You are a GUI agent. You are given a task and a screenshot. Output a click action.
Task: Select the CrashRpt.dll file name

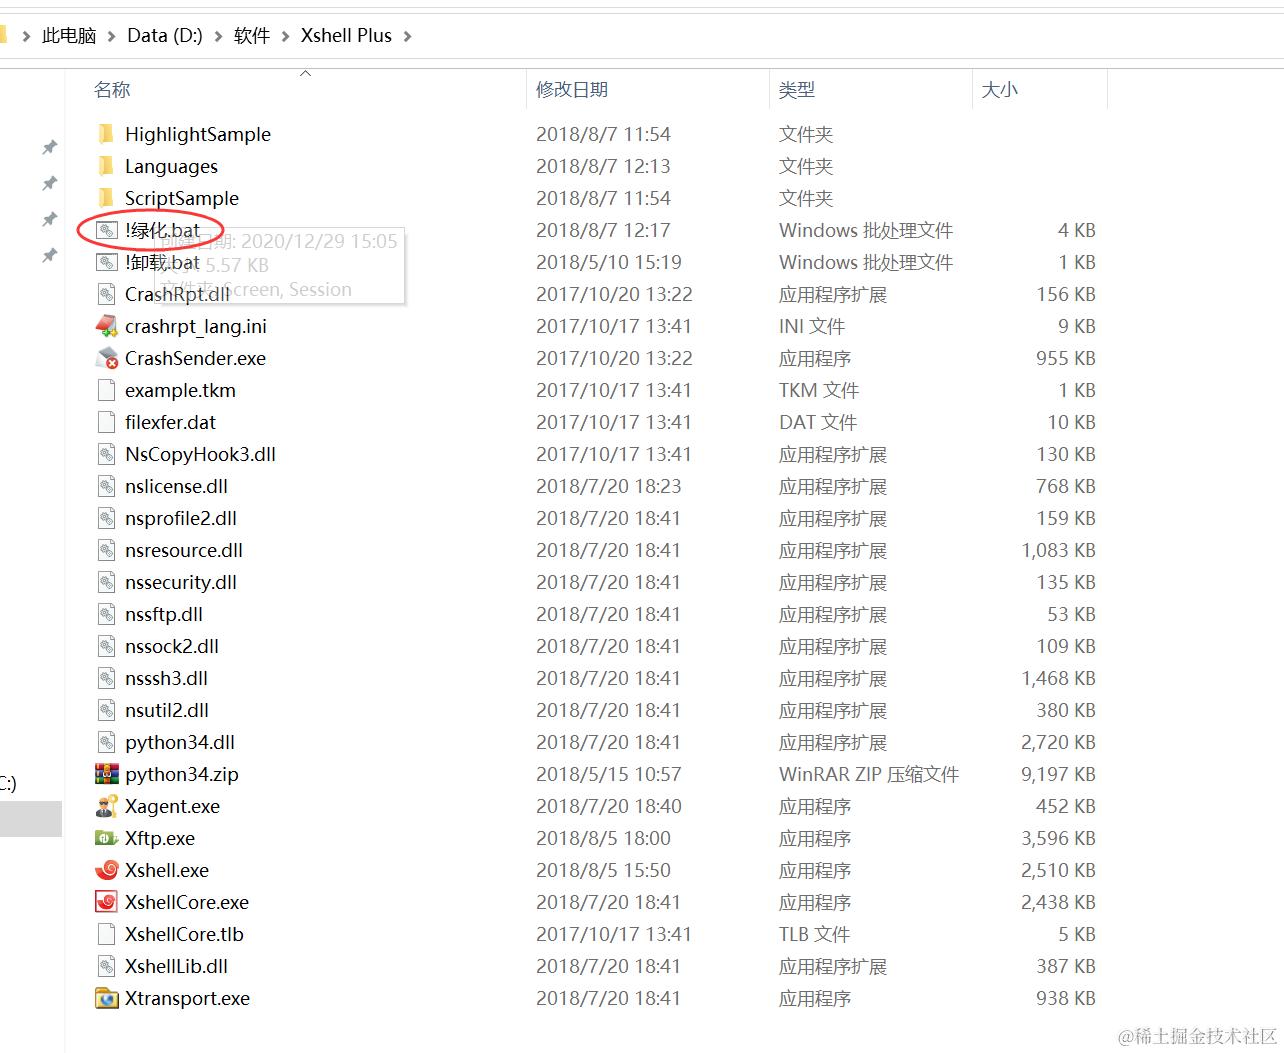[x=177, y=294]
